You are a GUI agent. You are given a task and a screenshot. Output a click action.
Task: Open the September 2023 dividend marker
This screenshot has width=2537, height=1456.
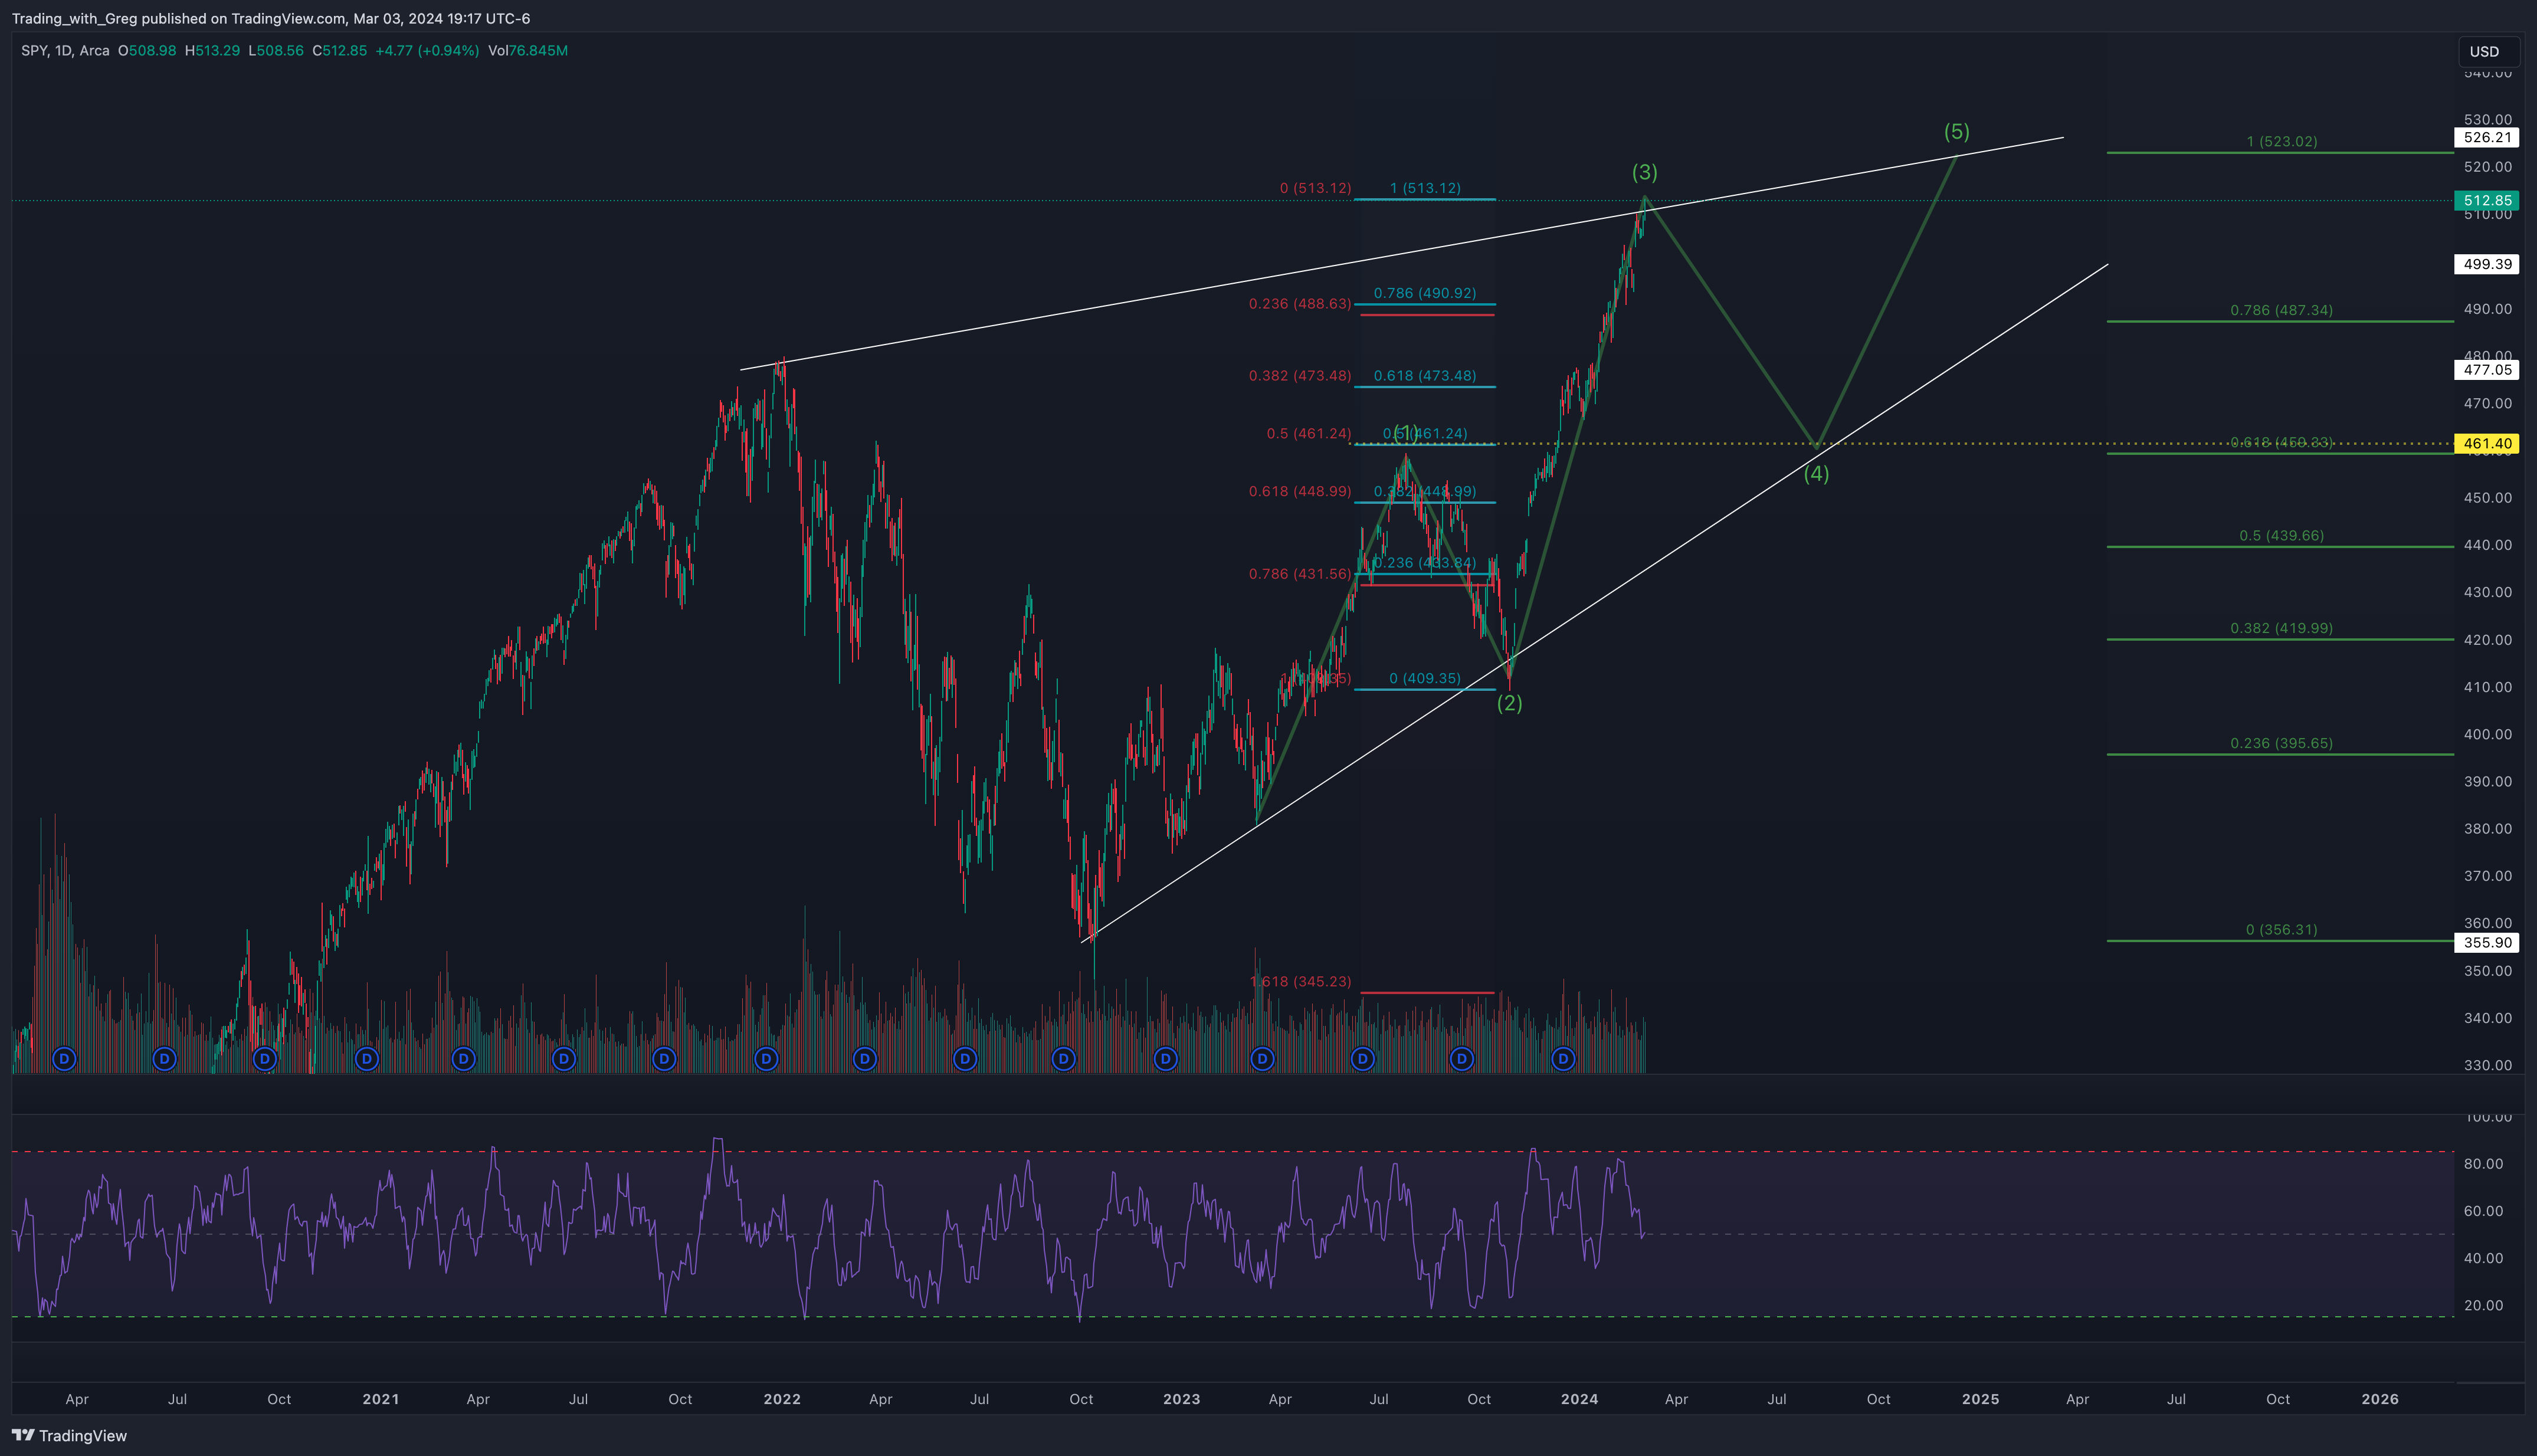point(1462,1058)
